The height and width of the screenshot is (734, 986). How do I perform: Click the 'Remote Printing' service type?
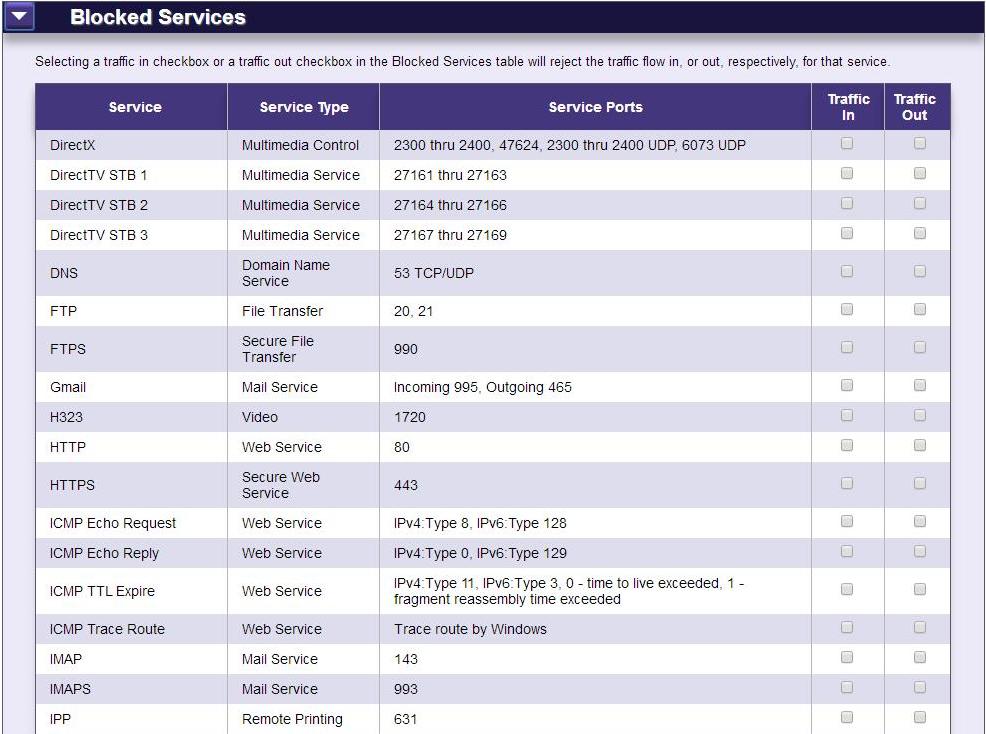292,719
